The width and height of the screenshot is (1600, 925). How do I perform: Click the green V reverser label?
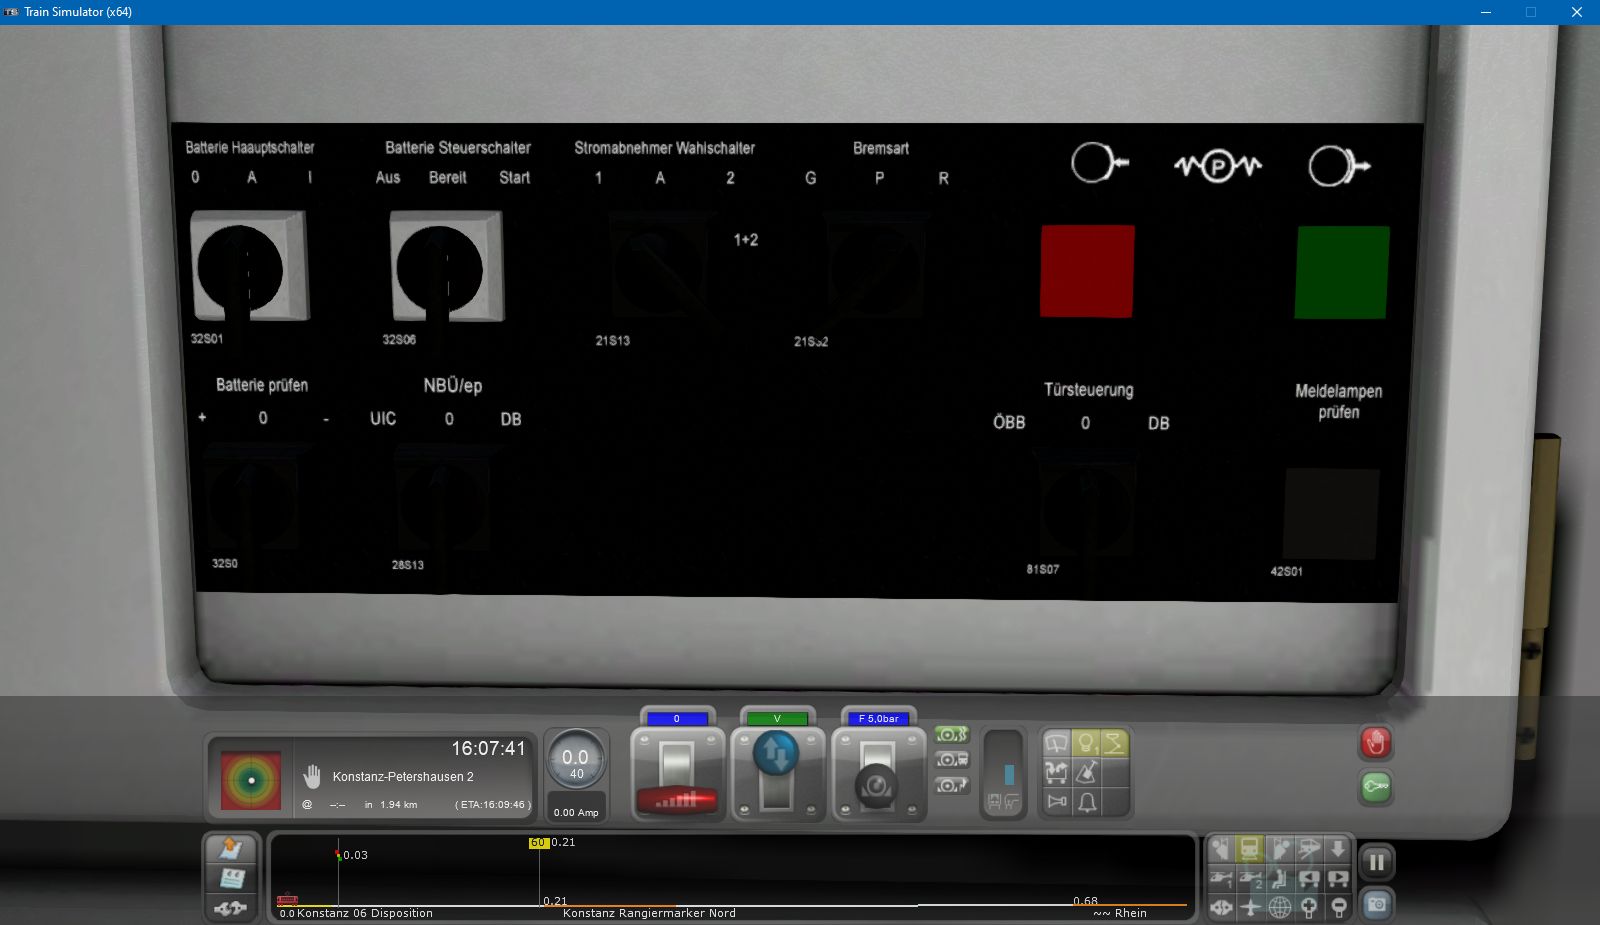point(777,718)
